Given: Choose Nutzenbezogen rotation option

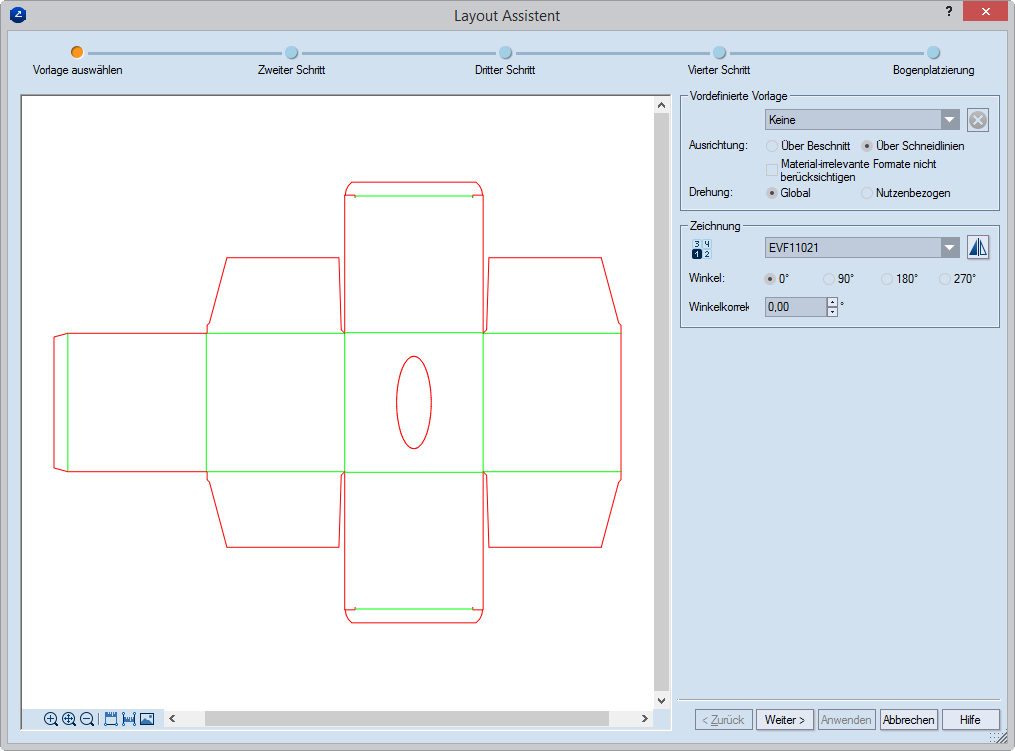Looking at the screenshot, I should [867, 193].
